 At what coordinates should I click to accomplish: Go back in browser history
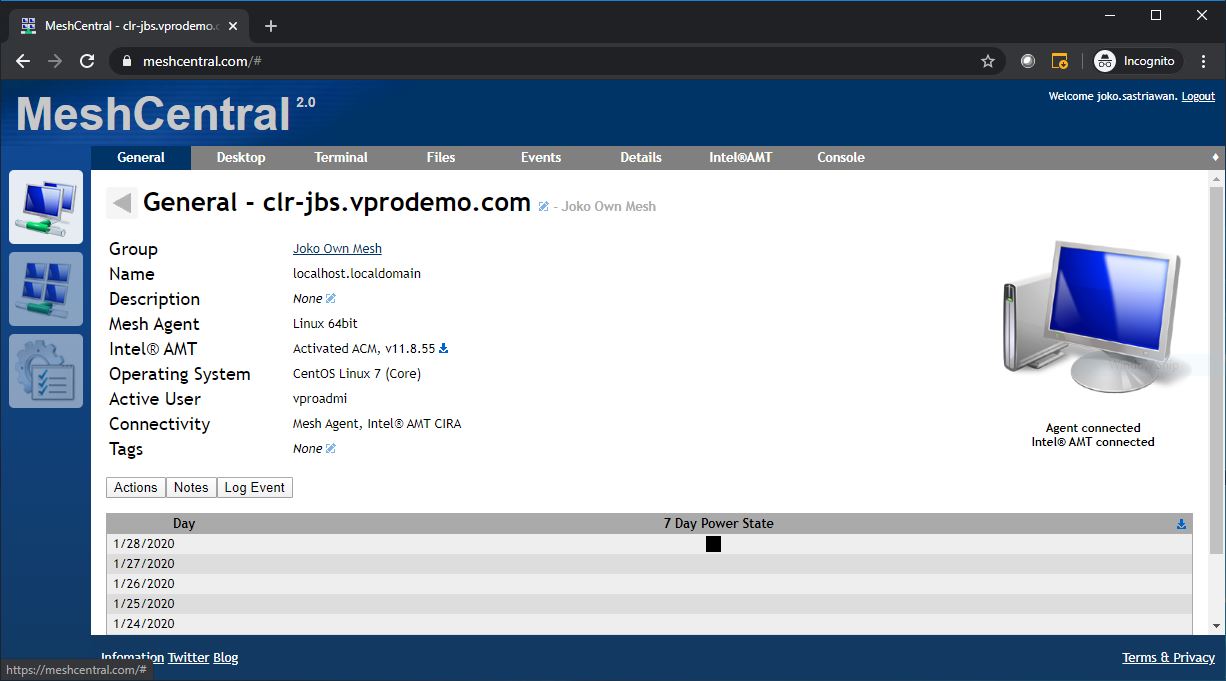tap(23, 61)
